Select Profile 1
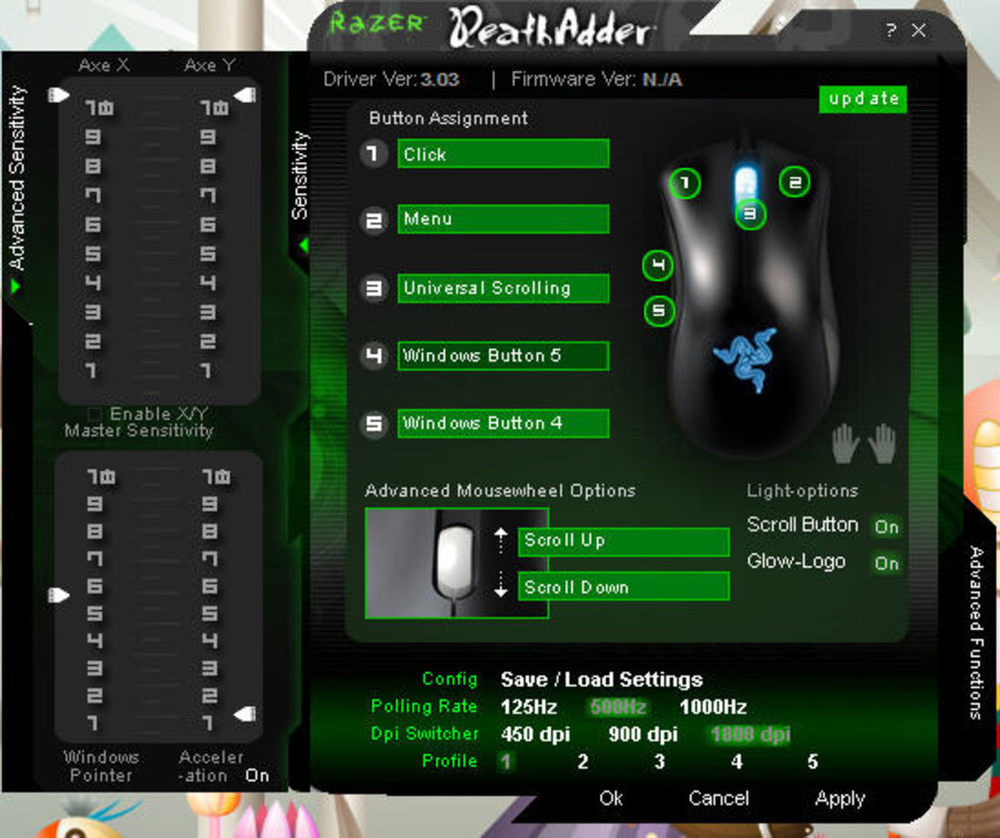The width and height of the screenshot is (1000, 838). point(506,761)
